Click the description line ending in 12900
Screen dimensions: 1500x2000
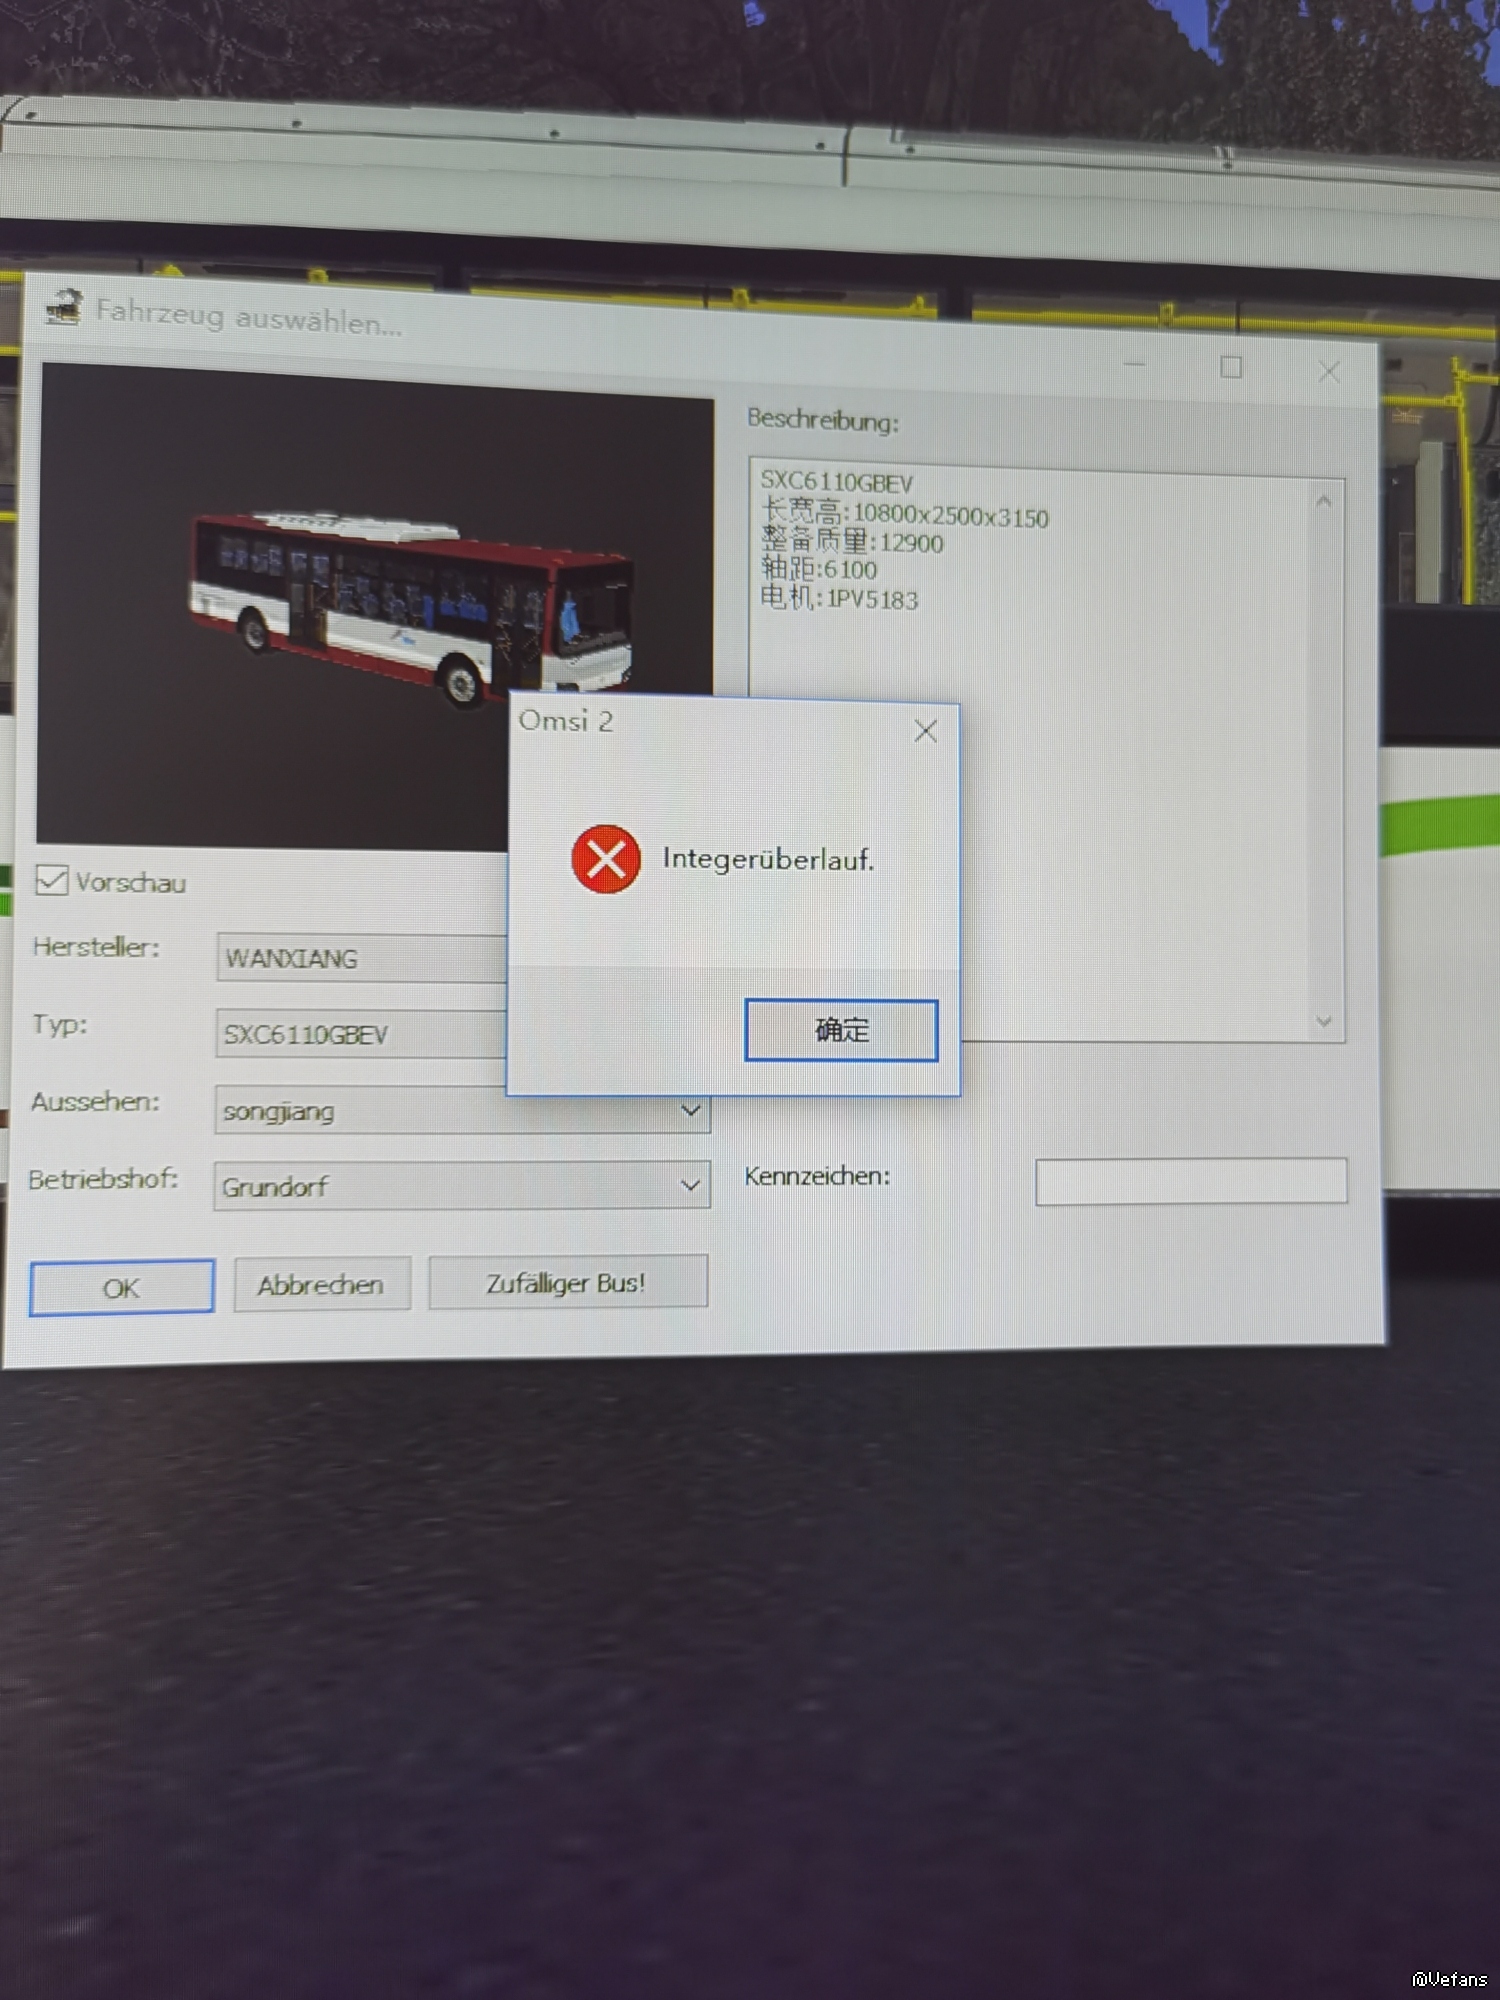852,542
